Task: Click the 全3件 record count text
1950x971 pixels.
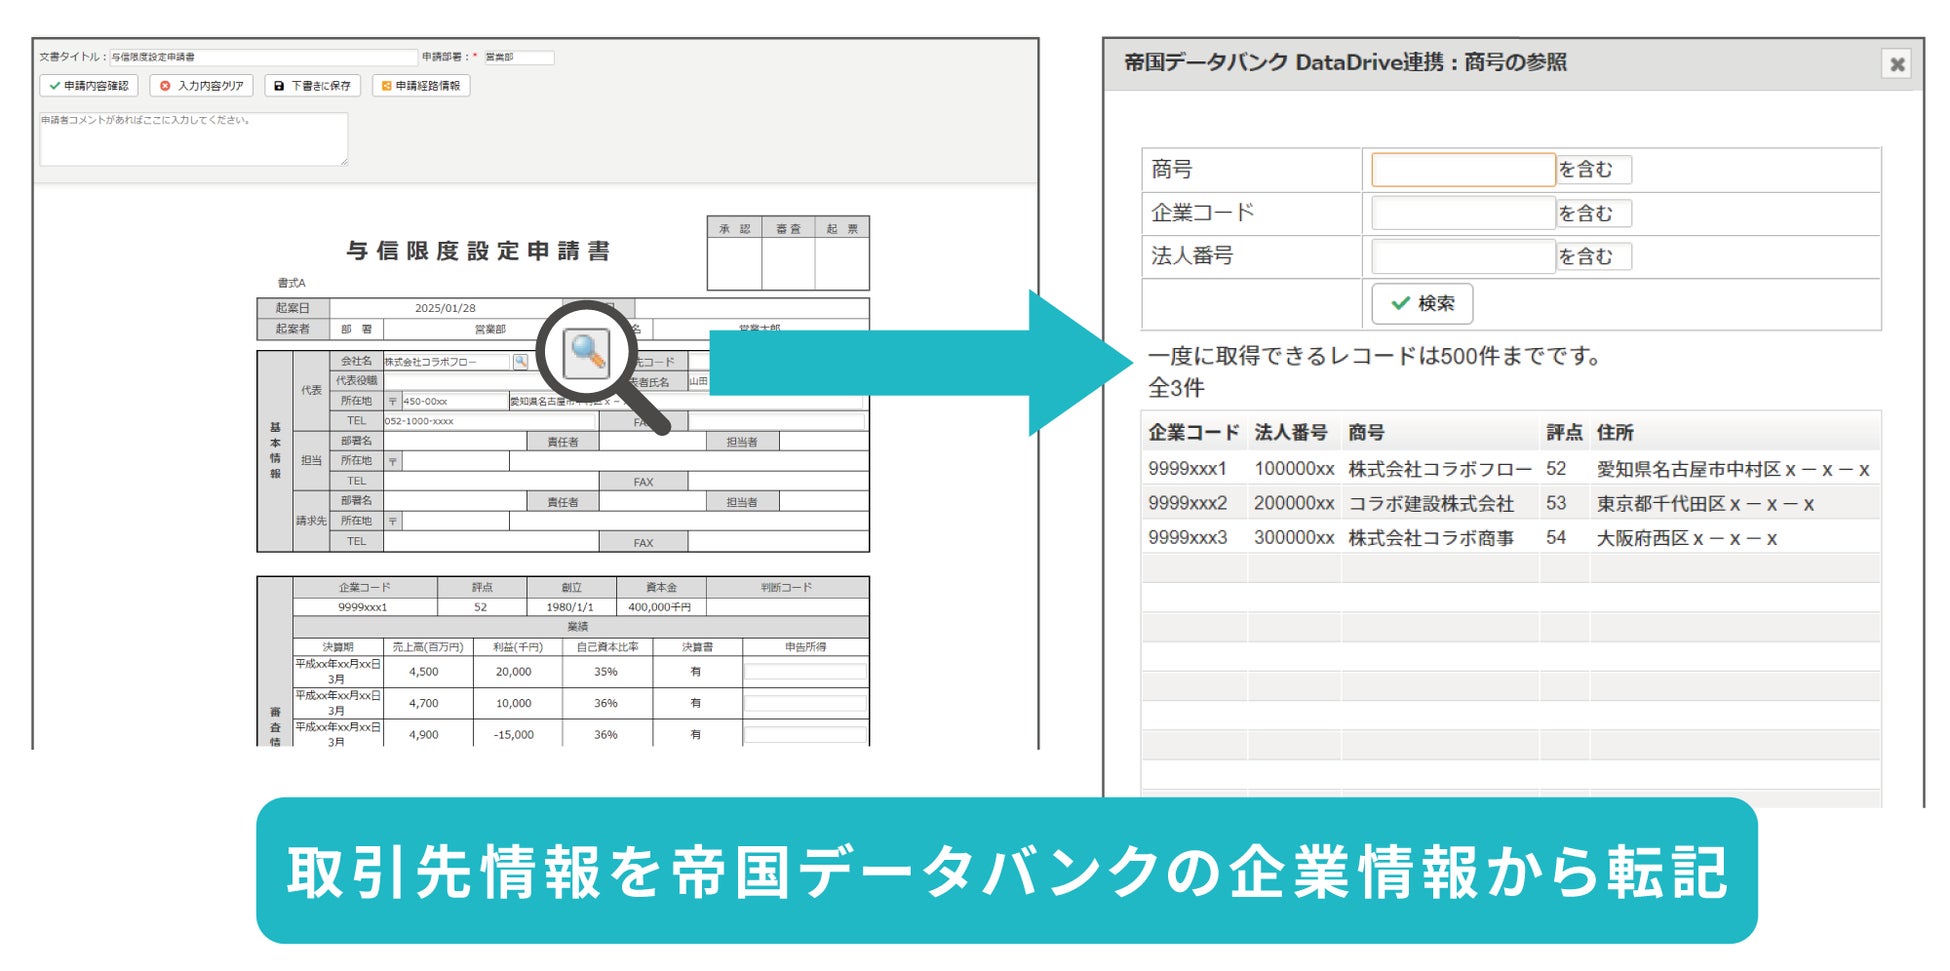Action: [1176, 388]
